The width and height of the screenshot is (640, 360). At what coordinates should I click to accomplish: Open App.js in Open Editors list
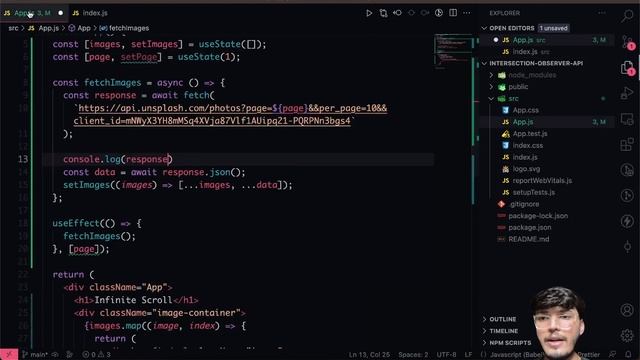547,40
